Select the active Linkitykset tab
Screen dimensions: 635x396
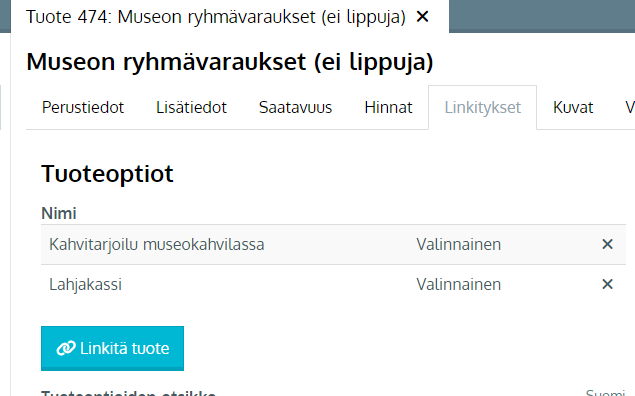coord(482,108)
